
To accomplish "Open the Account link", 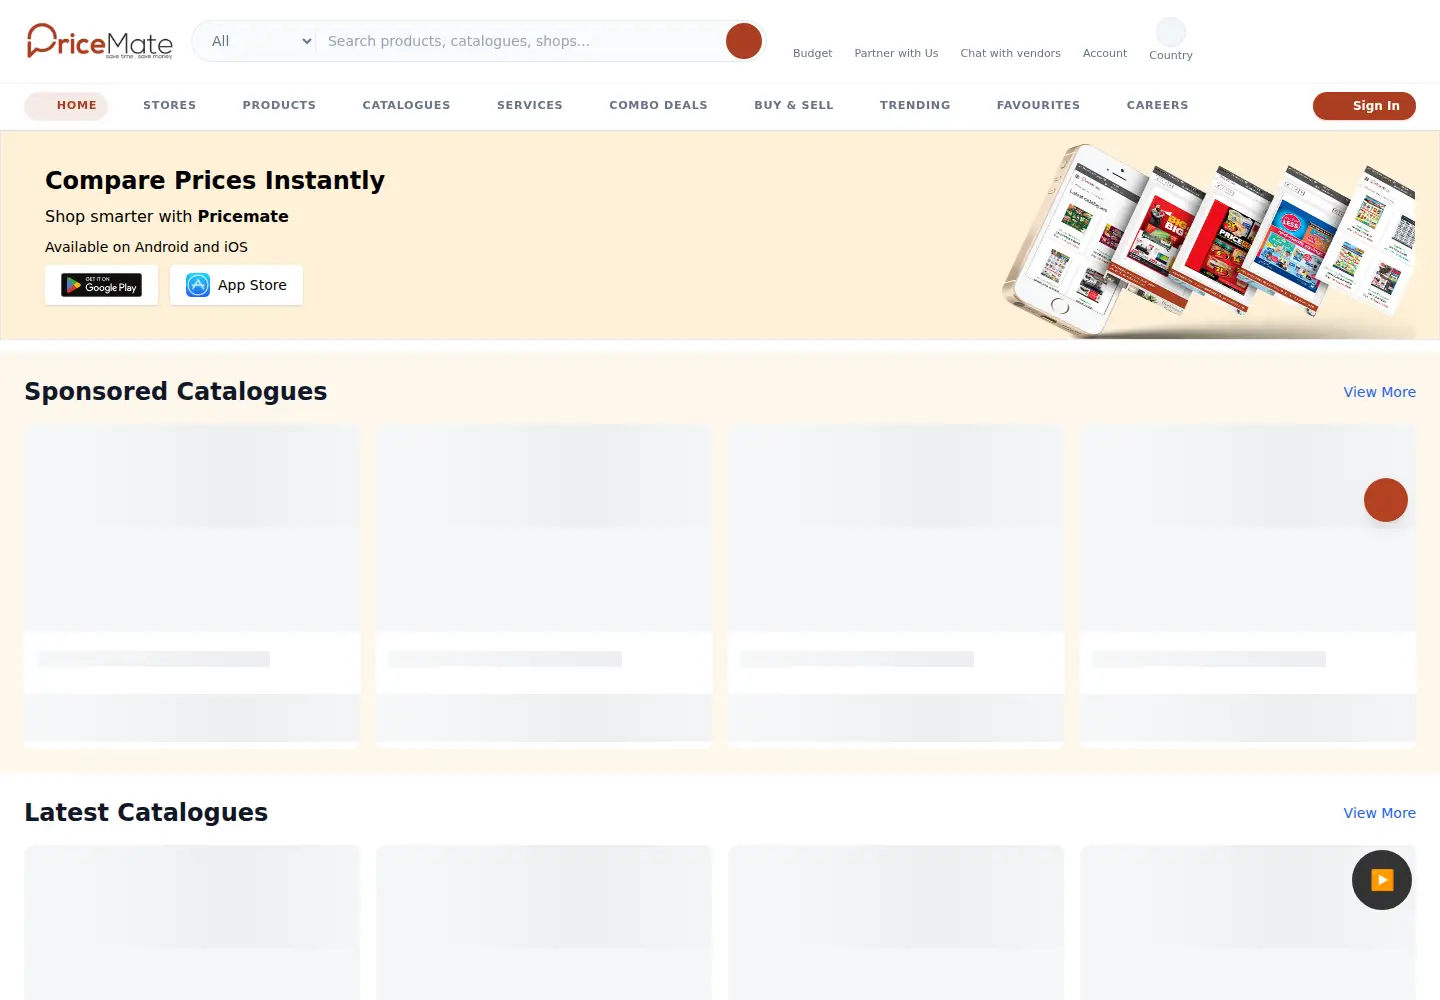I will point(1105,53).
